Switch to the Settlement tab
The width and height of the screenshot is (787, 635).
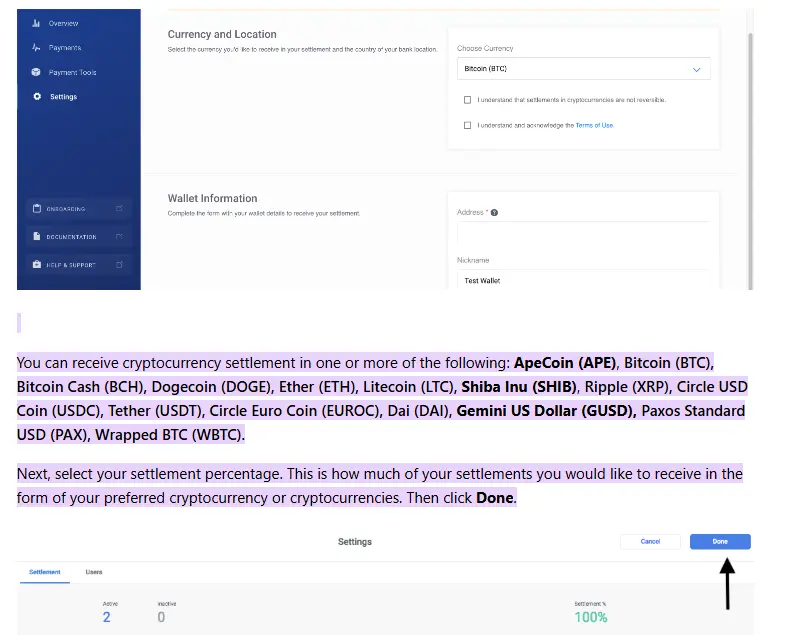45,572
